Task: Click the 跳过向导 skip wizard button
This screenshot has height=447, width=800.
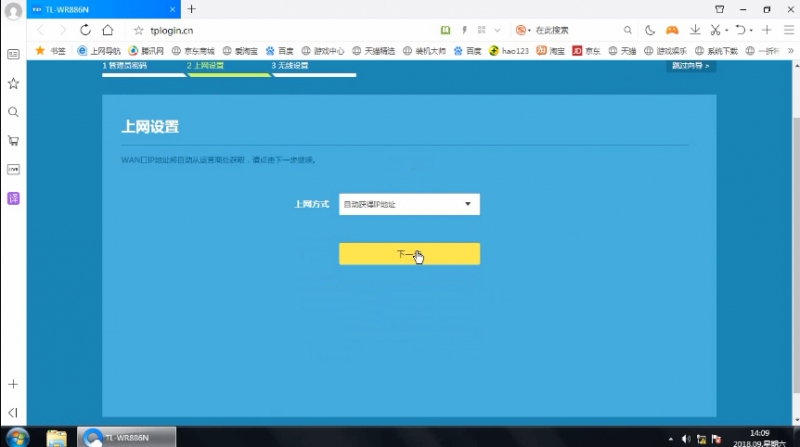Action: (x=691, y=66)
